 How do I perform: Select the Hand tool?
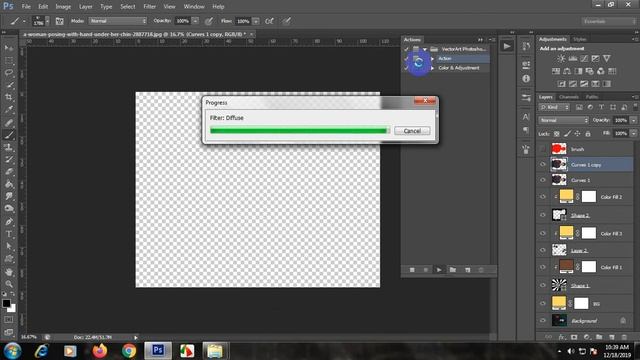(9, 272)
